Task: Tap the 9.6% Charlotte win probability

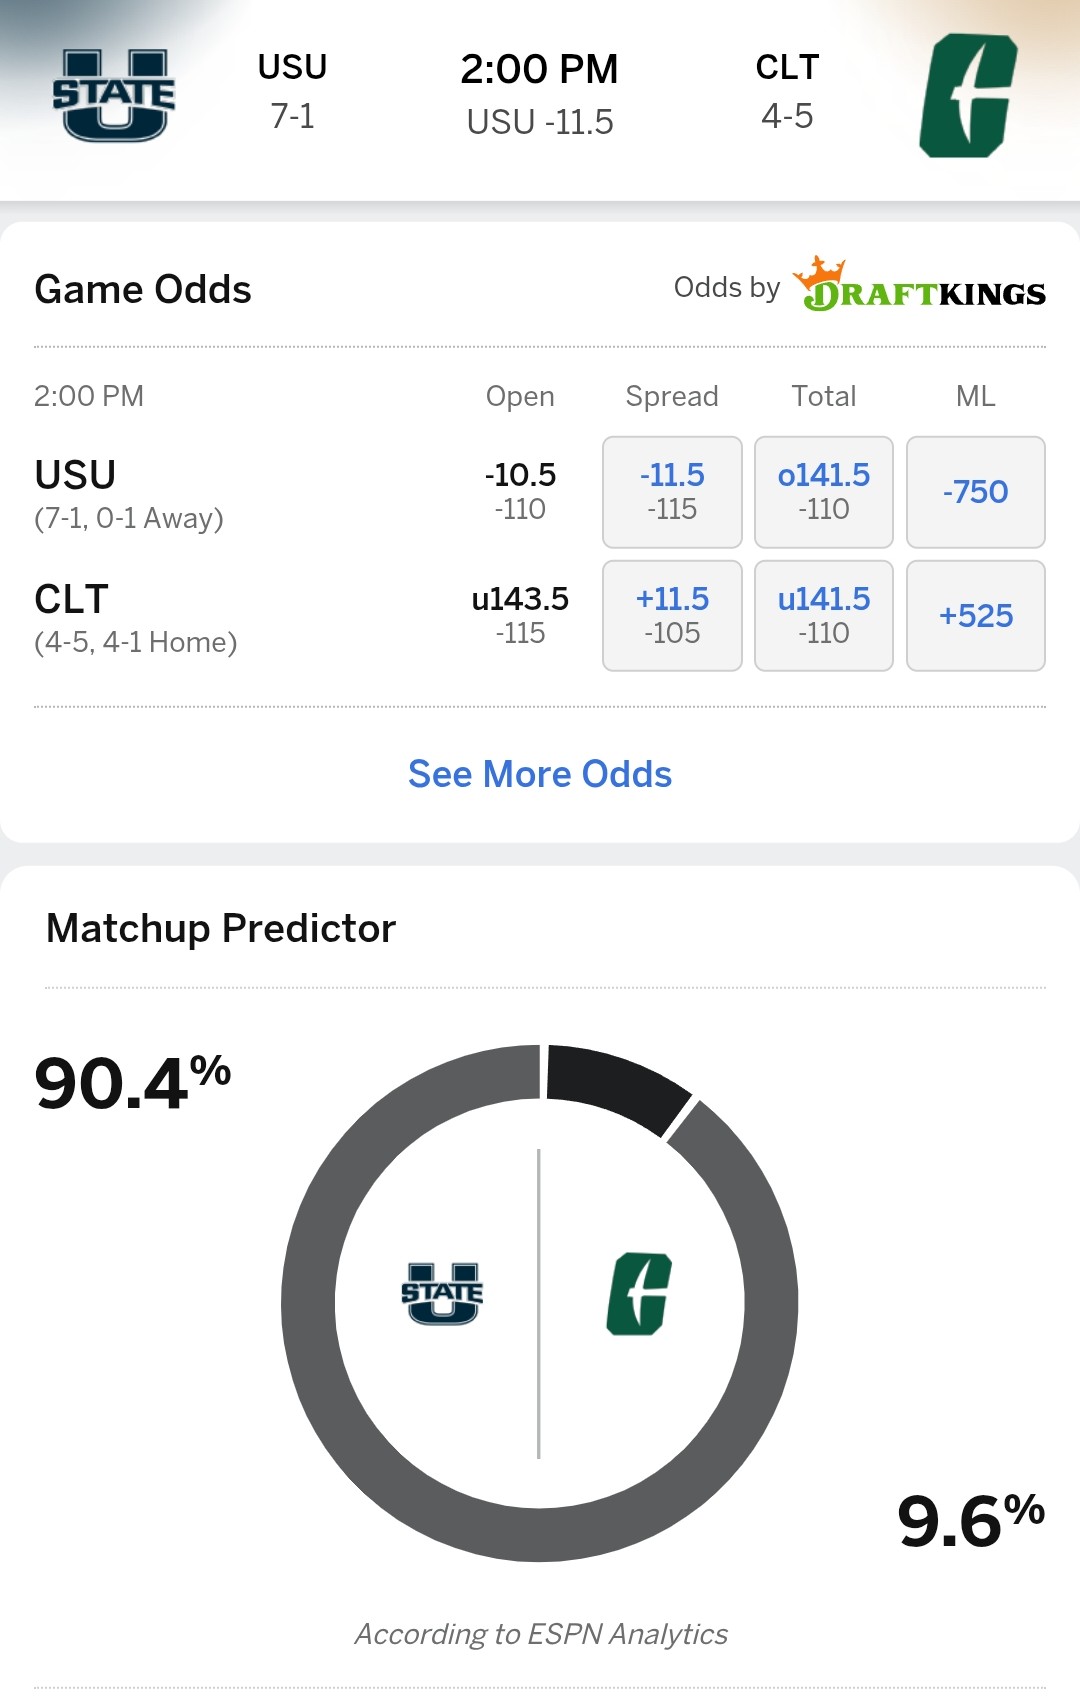Action: click(970, 1521)
